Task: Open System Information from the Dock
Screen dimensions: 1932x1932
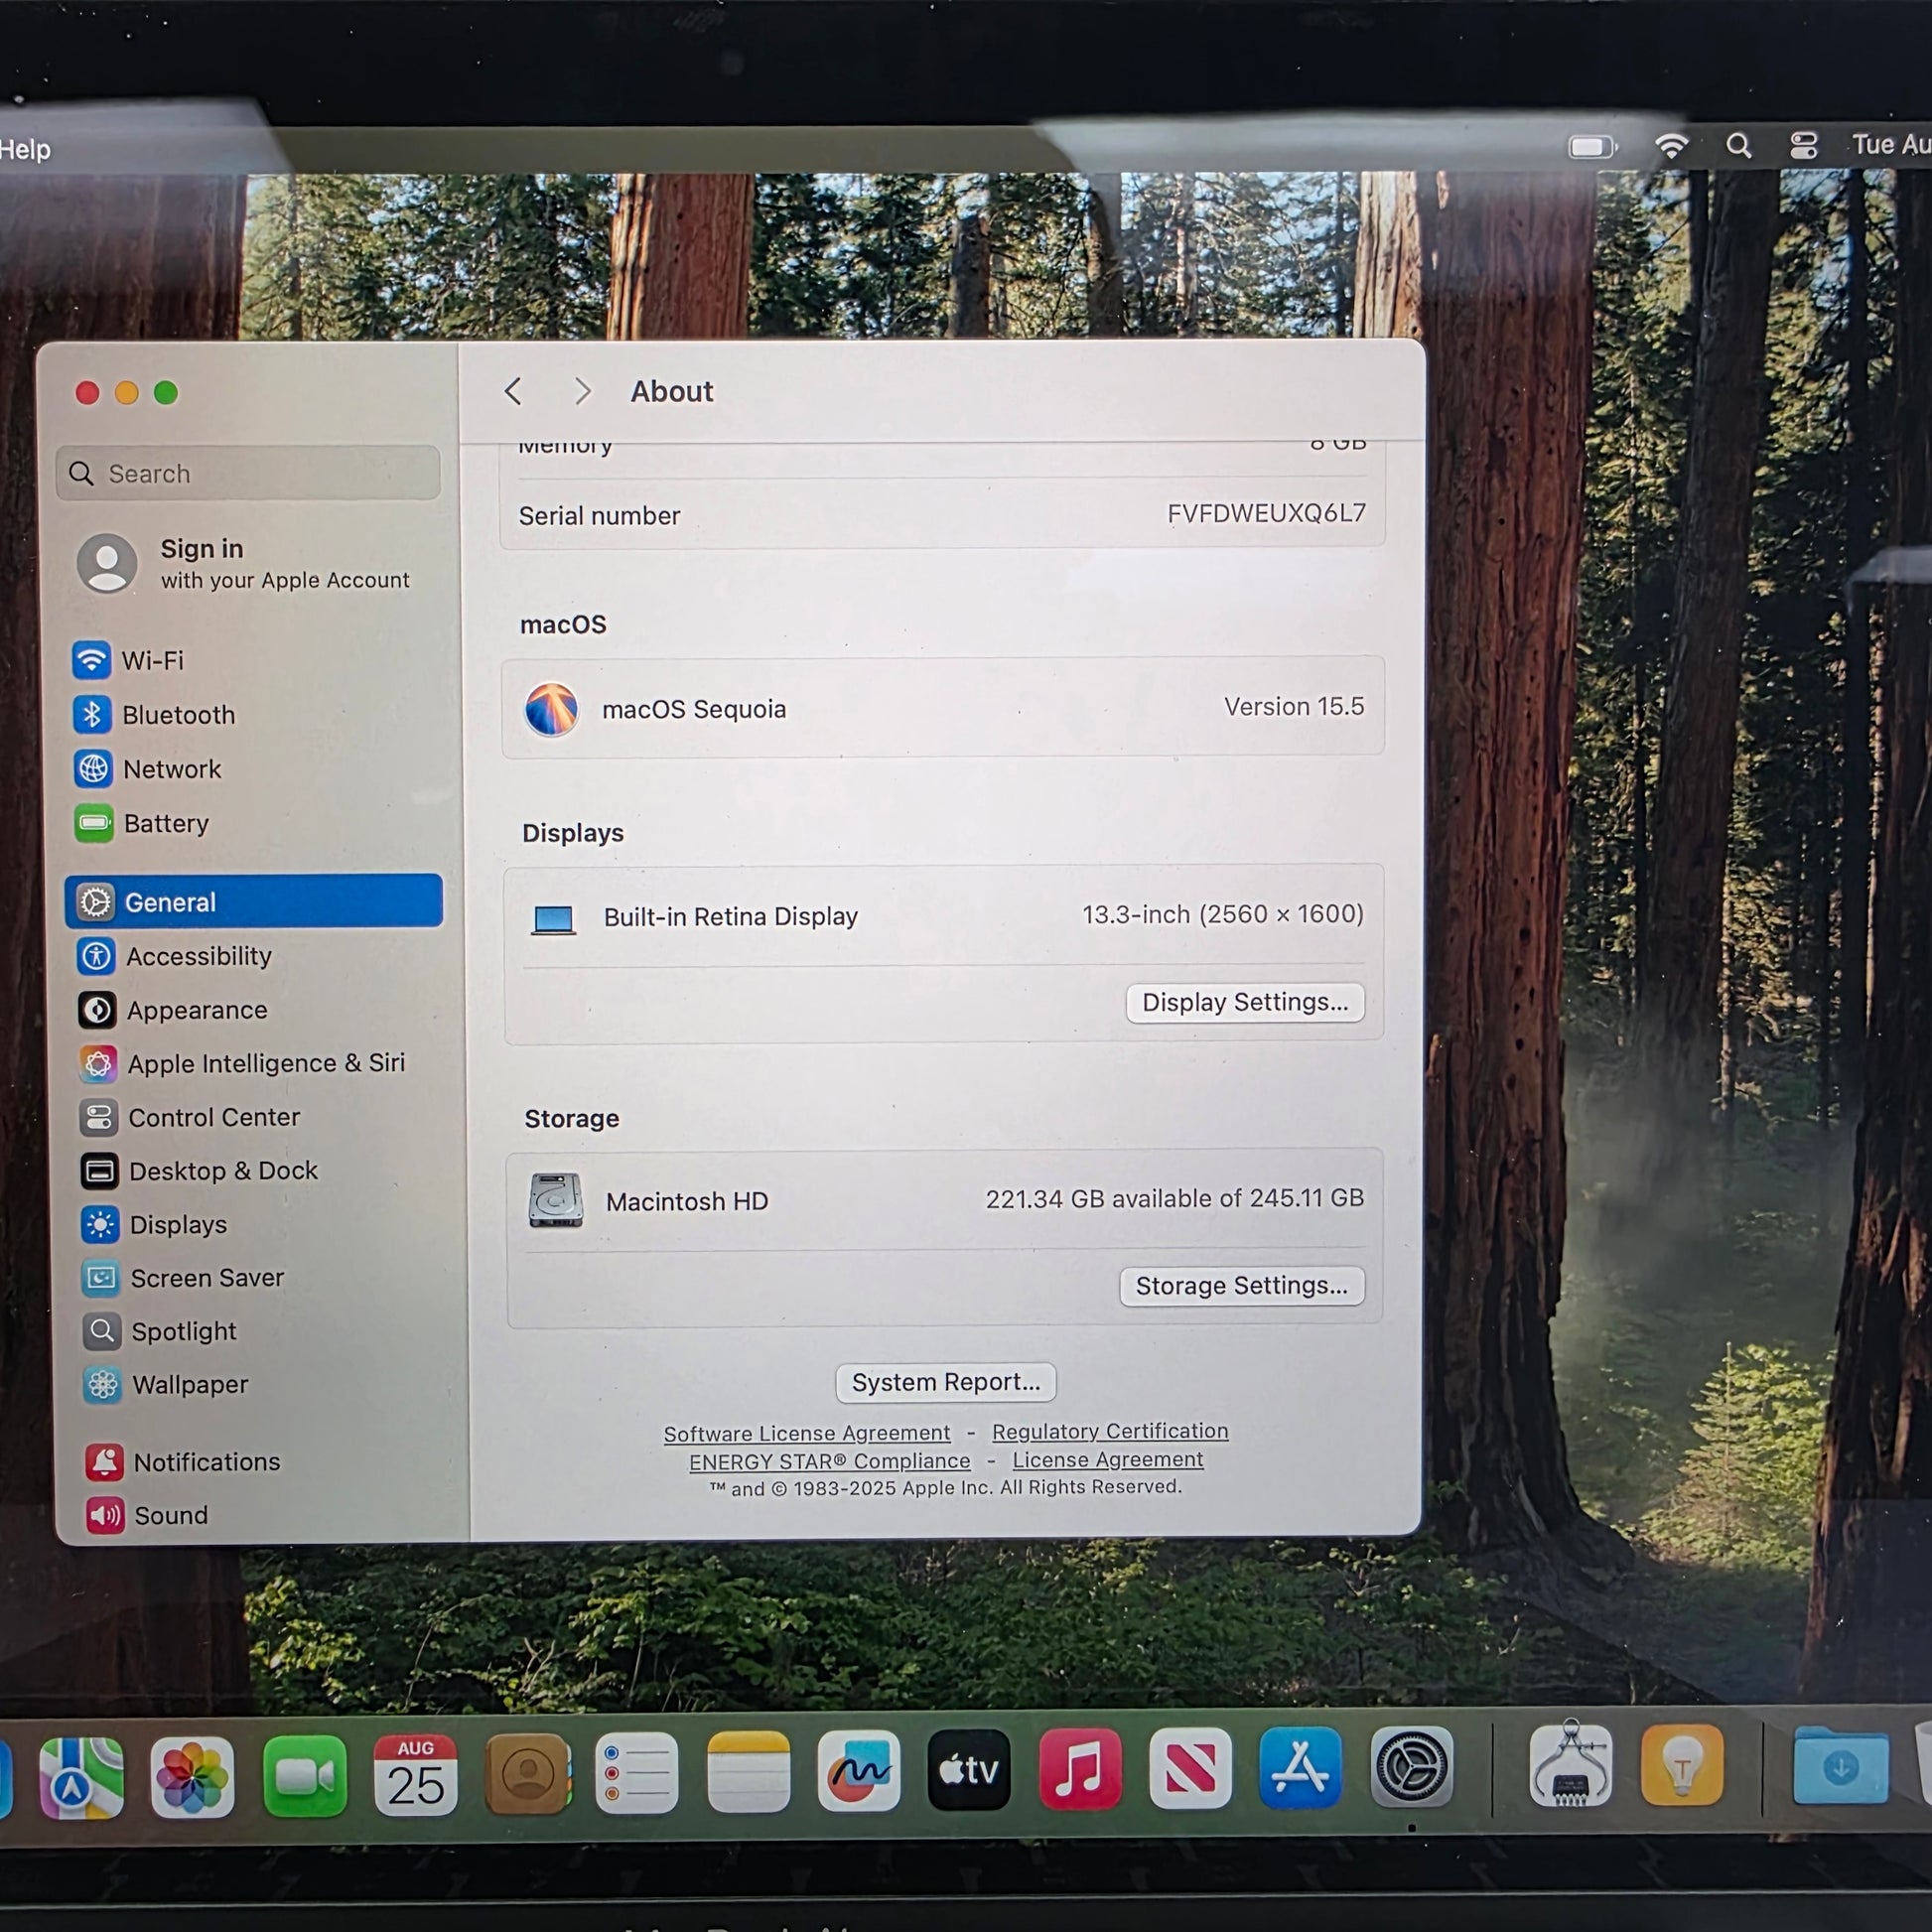Action: pos(1570,1765)
